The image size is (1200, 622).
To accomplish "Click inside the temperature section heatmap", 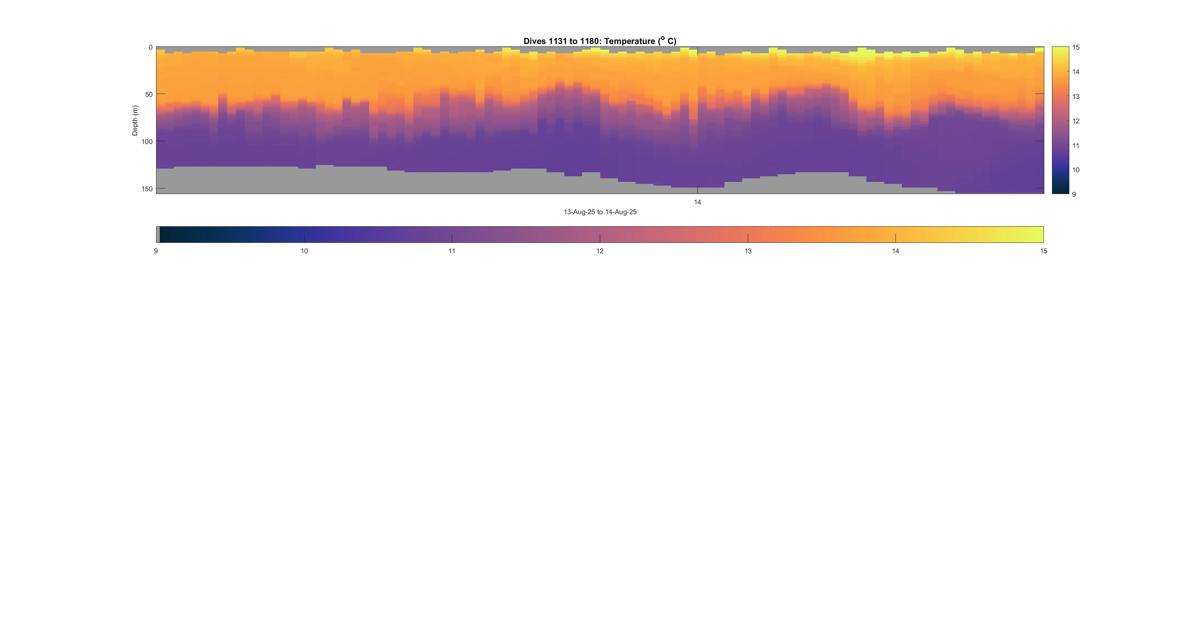I will coord(600,120).
